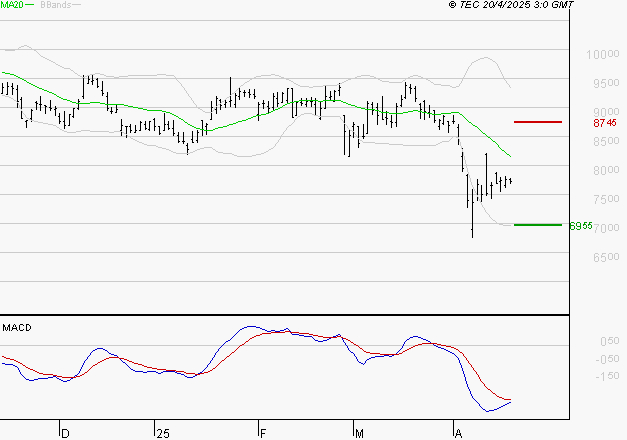This screenshot has width=627, height=440.
Task: Click the red resistance line at 8746
Action: pos(537,121)
